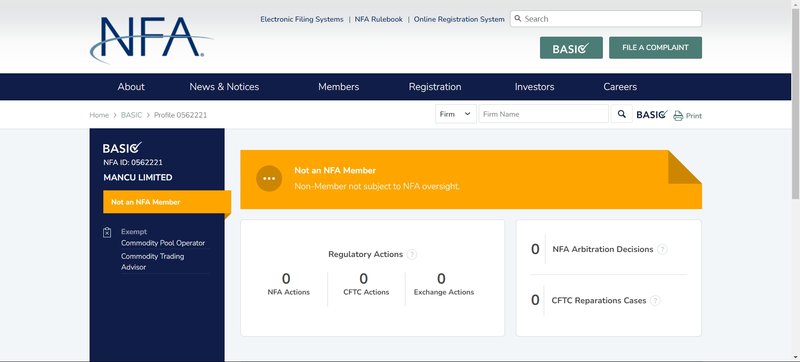Open the NFA Arbitration Decisions help icon
Viewport: 800px width, 362px height.
[662, 249]
